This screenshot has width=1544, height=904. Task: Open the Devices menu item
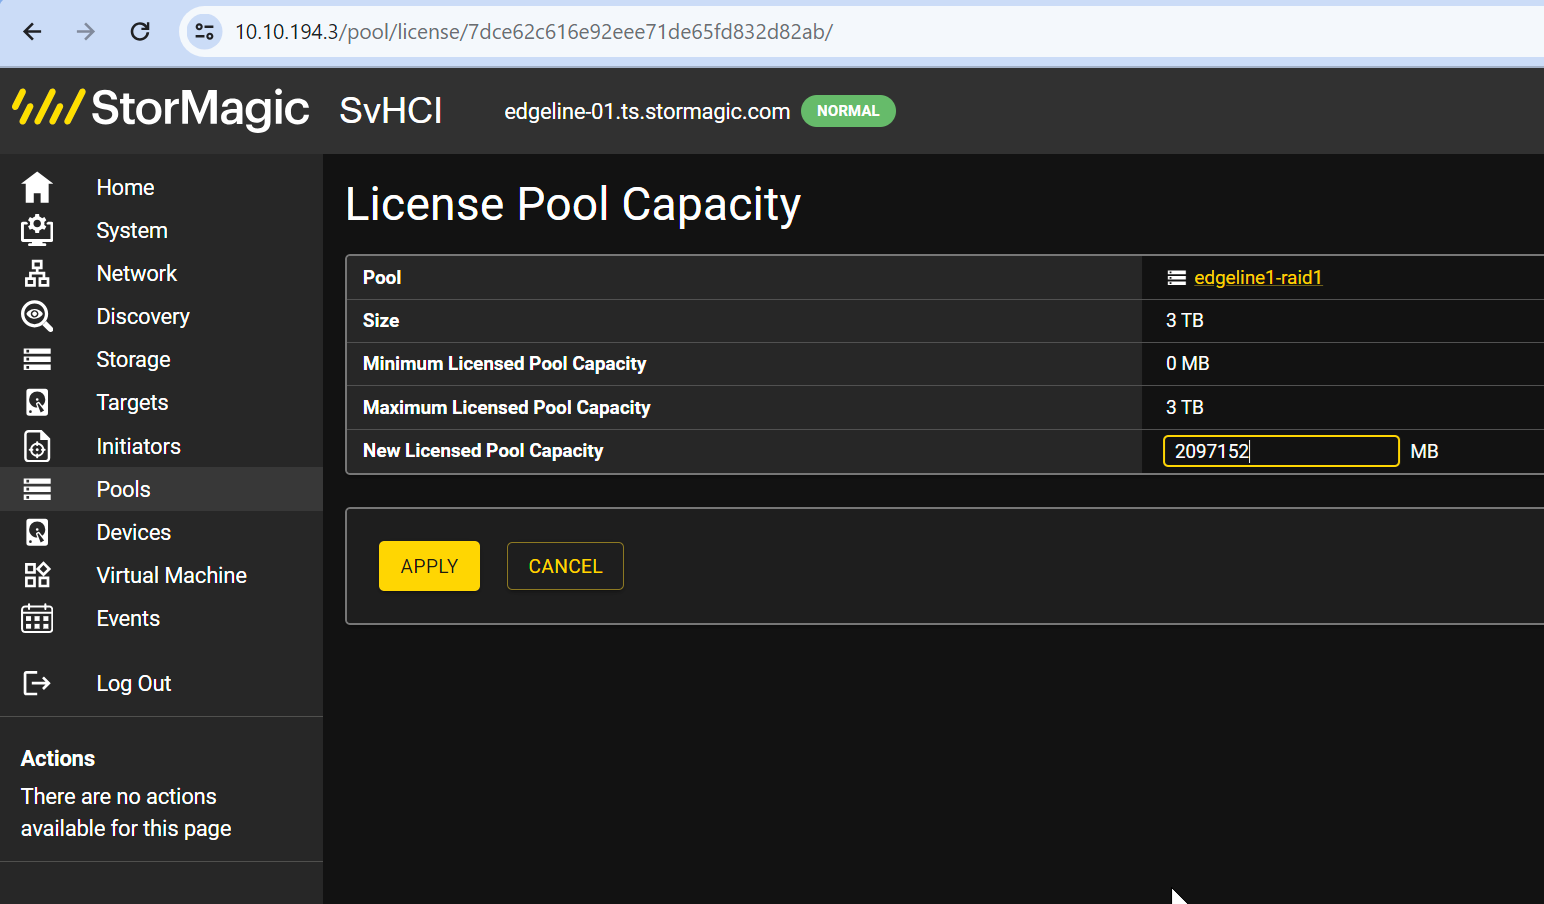[x=133, y=532]
